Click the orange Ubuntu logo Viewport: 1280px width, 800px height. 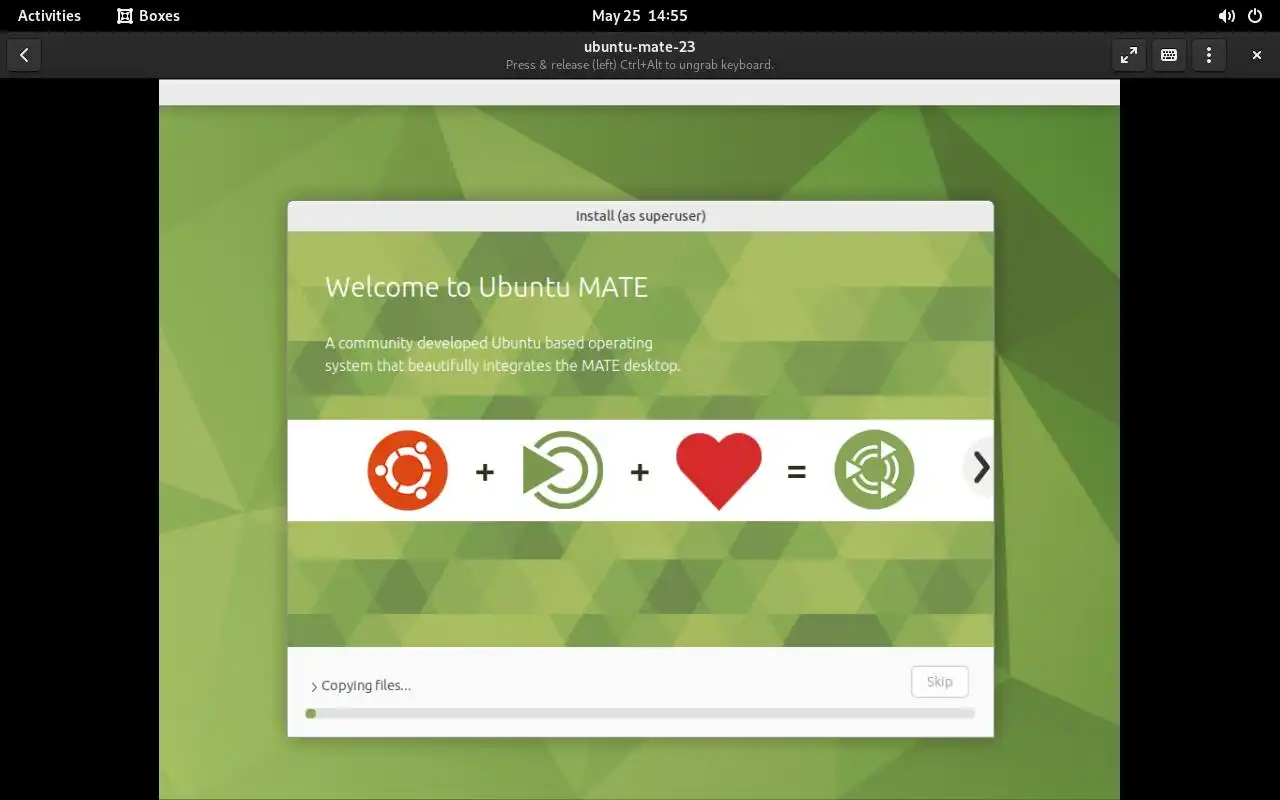coord(407,470)
